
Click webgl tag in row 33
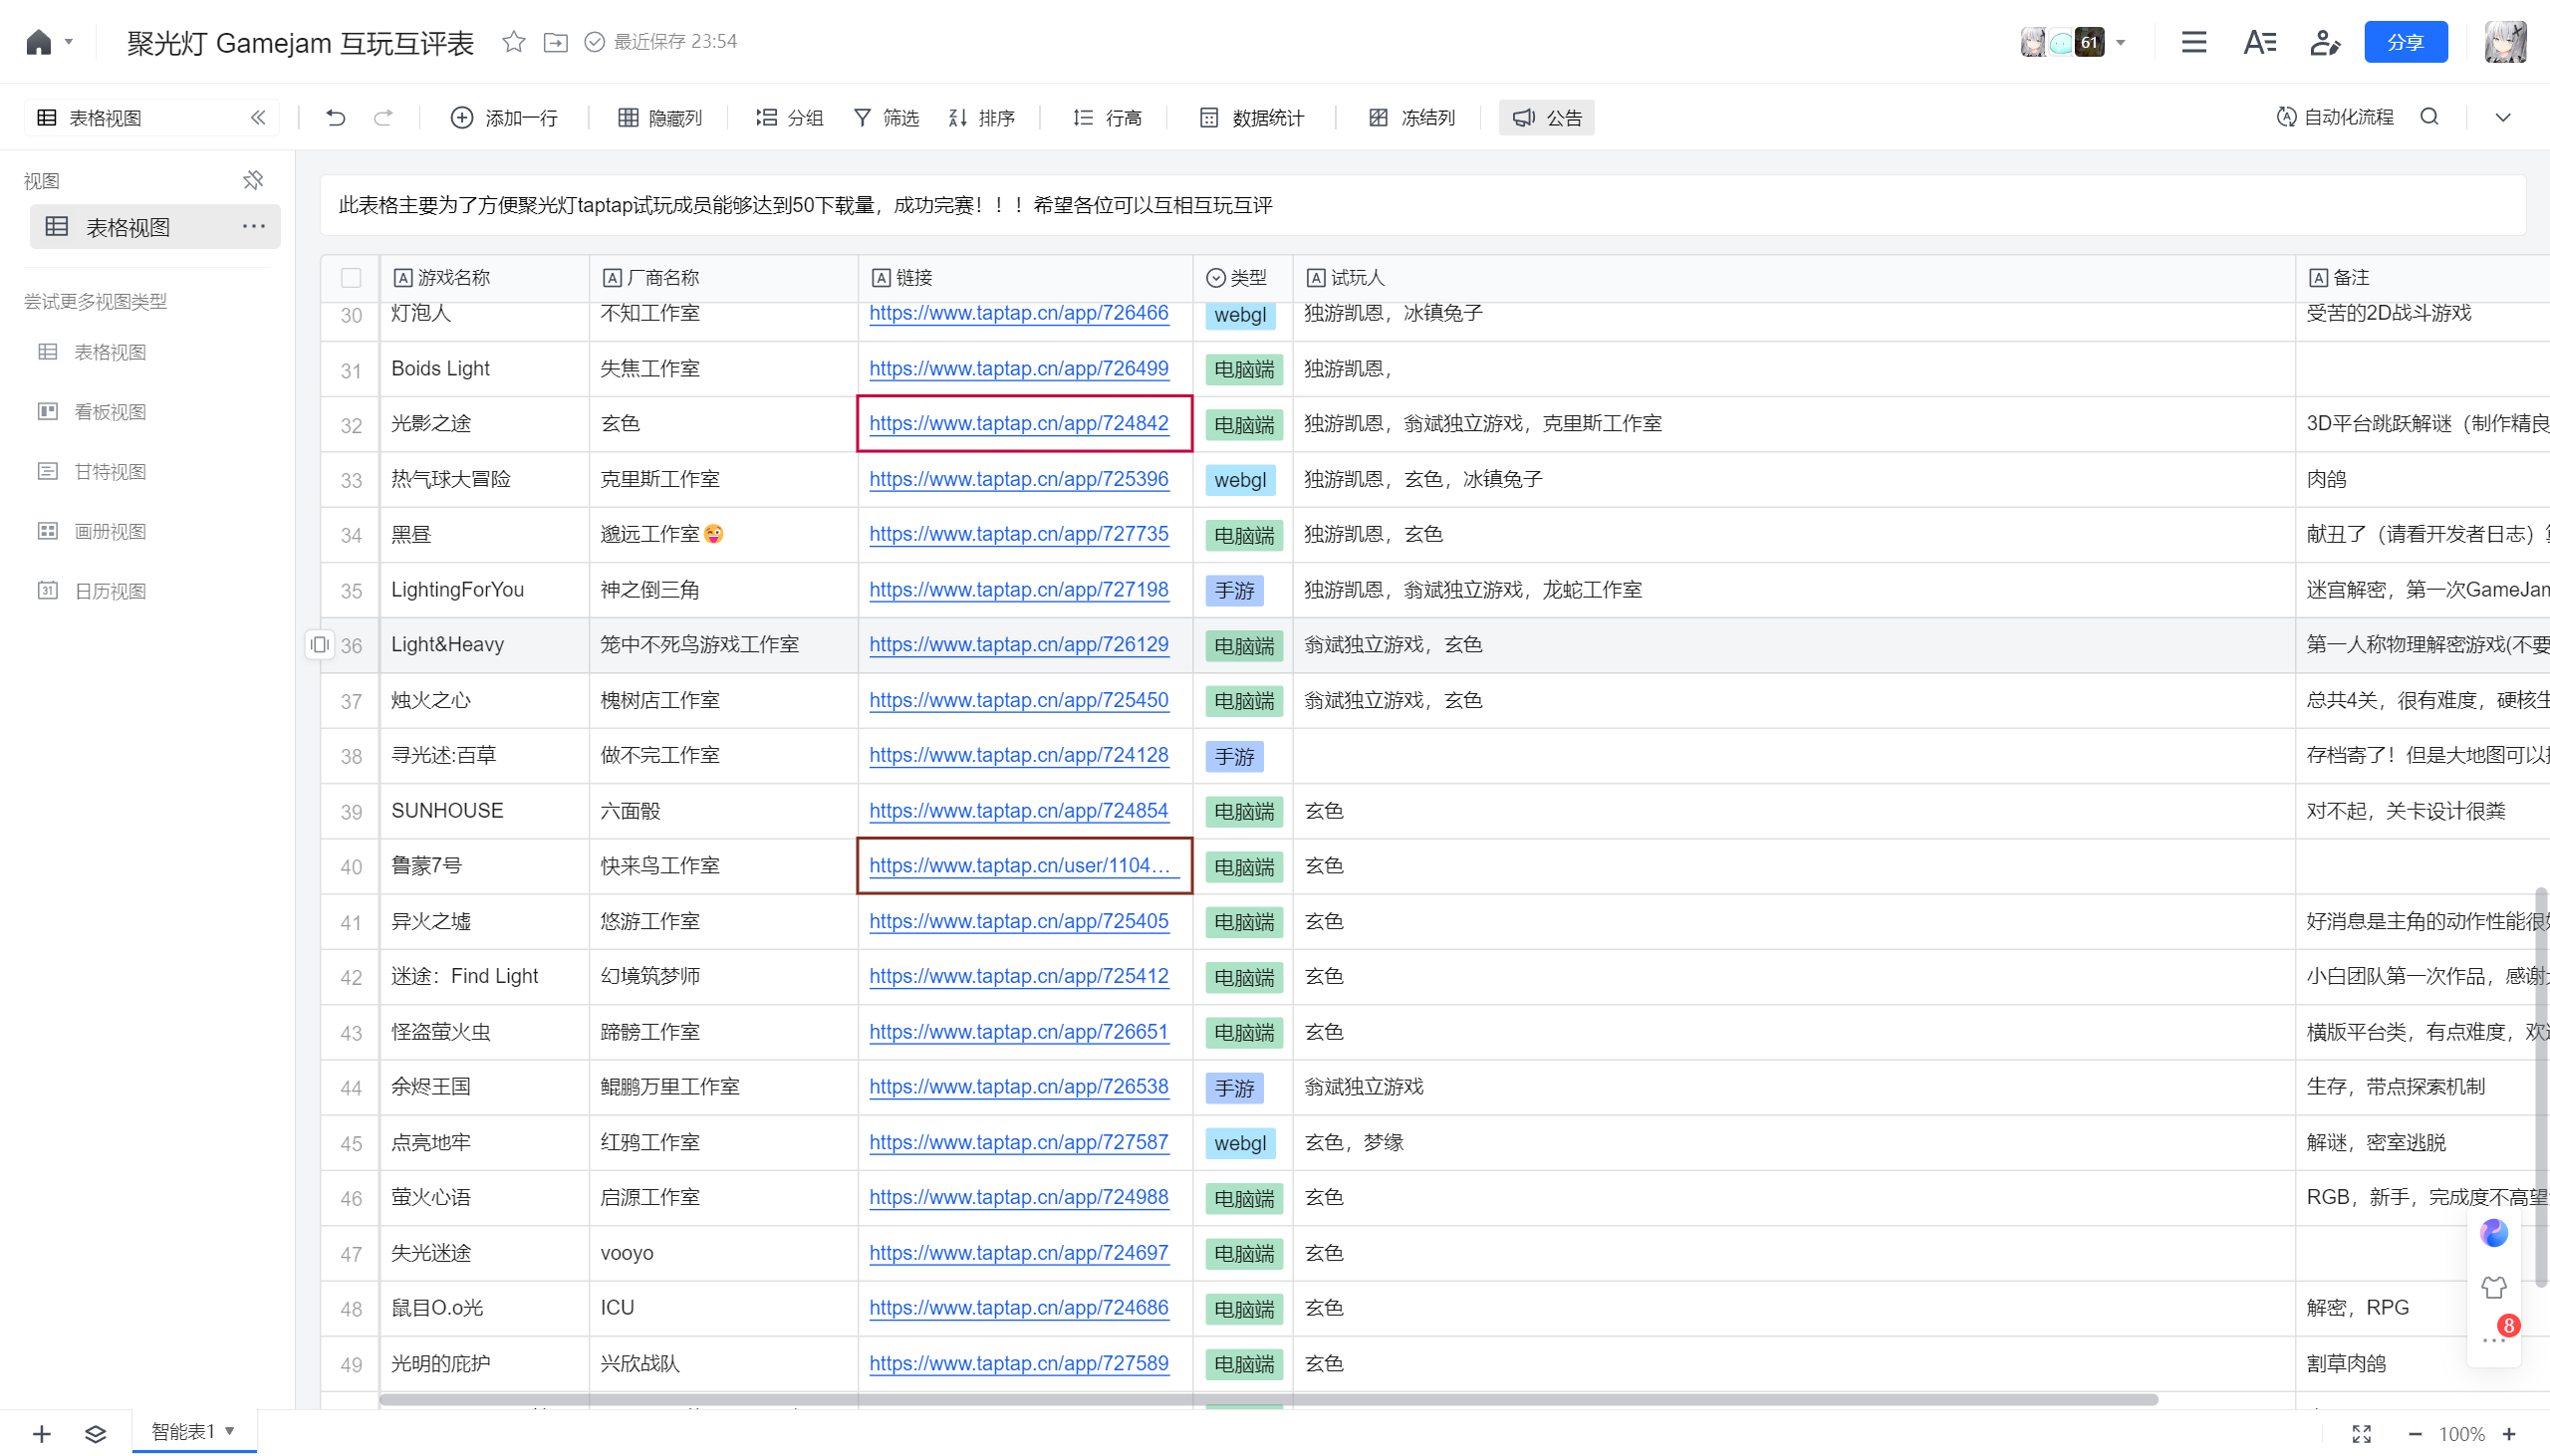click(x=1240, y=480)
